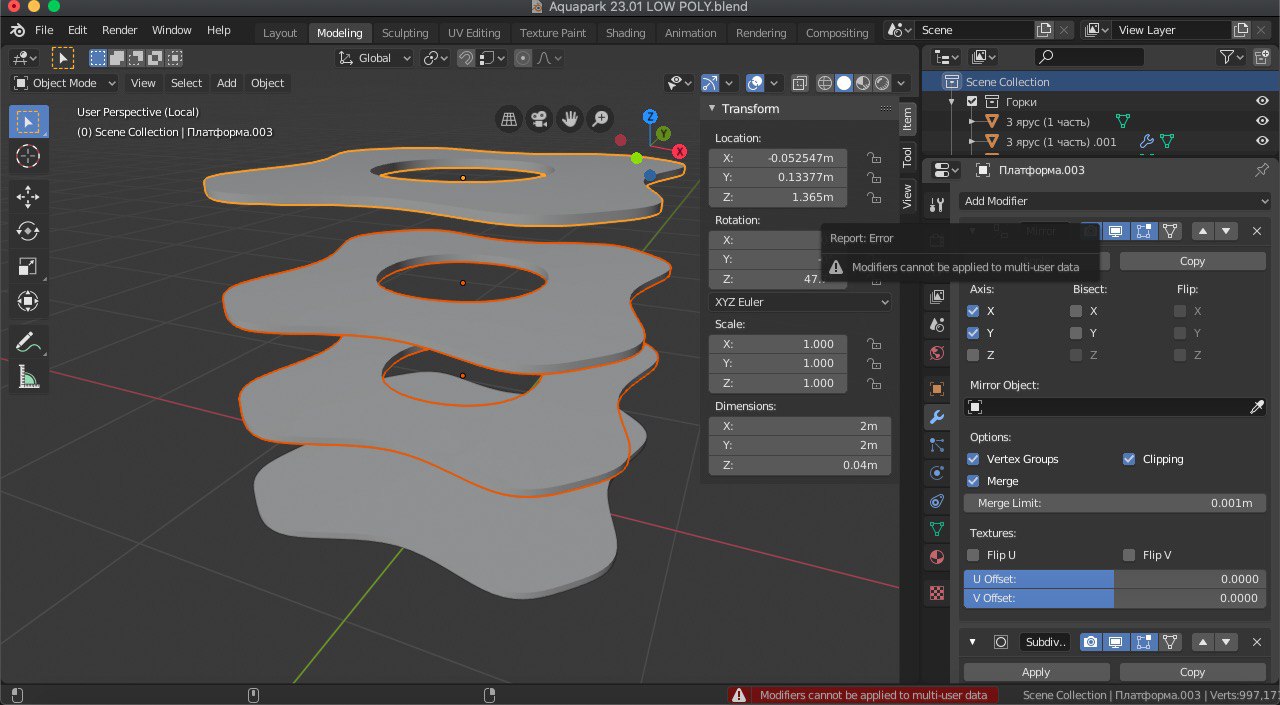1280x705 pixels.
Task: Open the Tool settings properties tab
Action: pyautogui.click(x=937, y=205)
